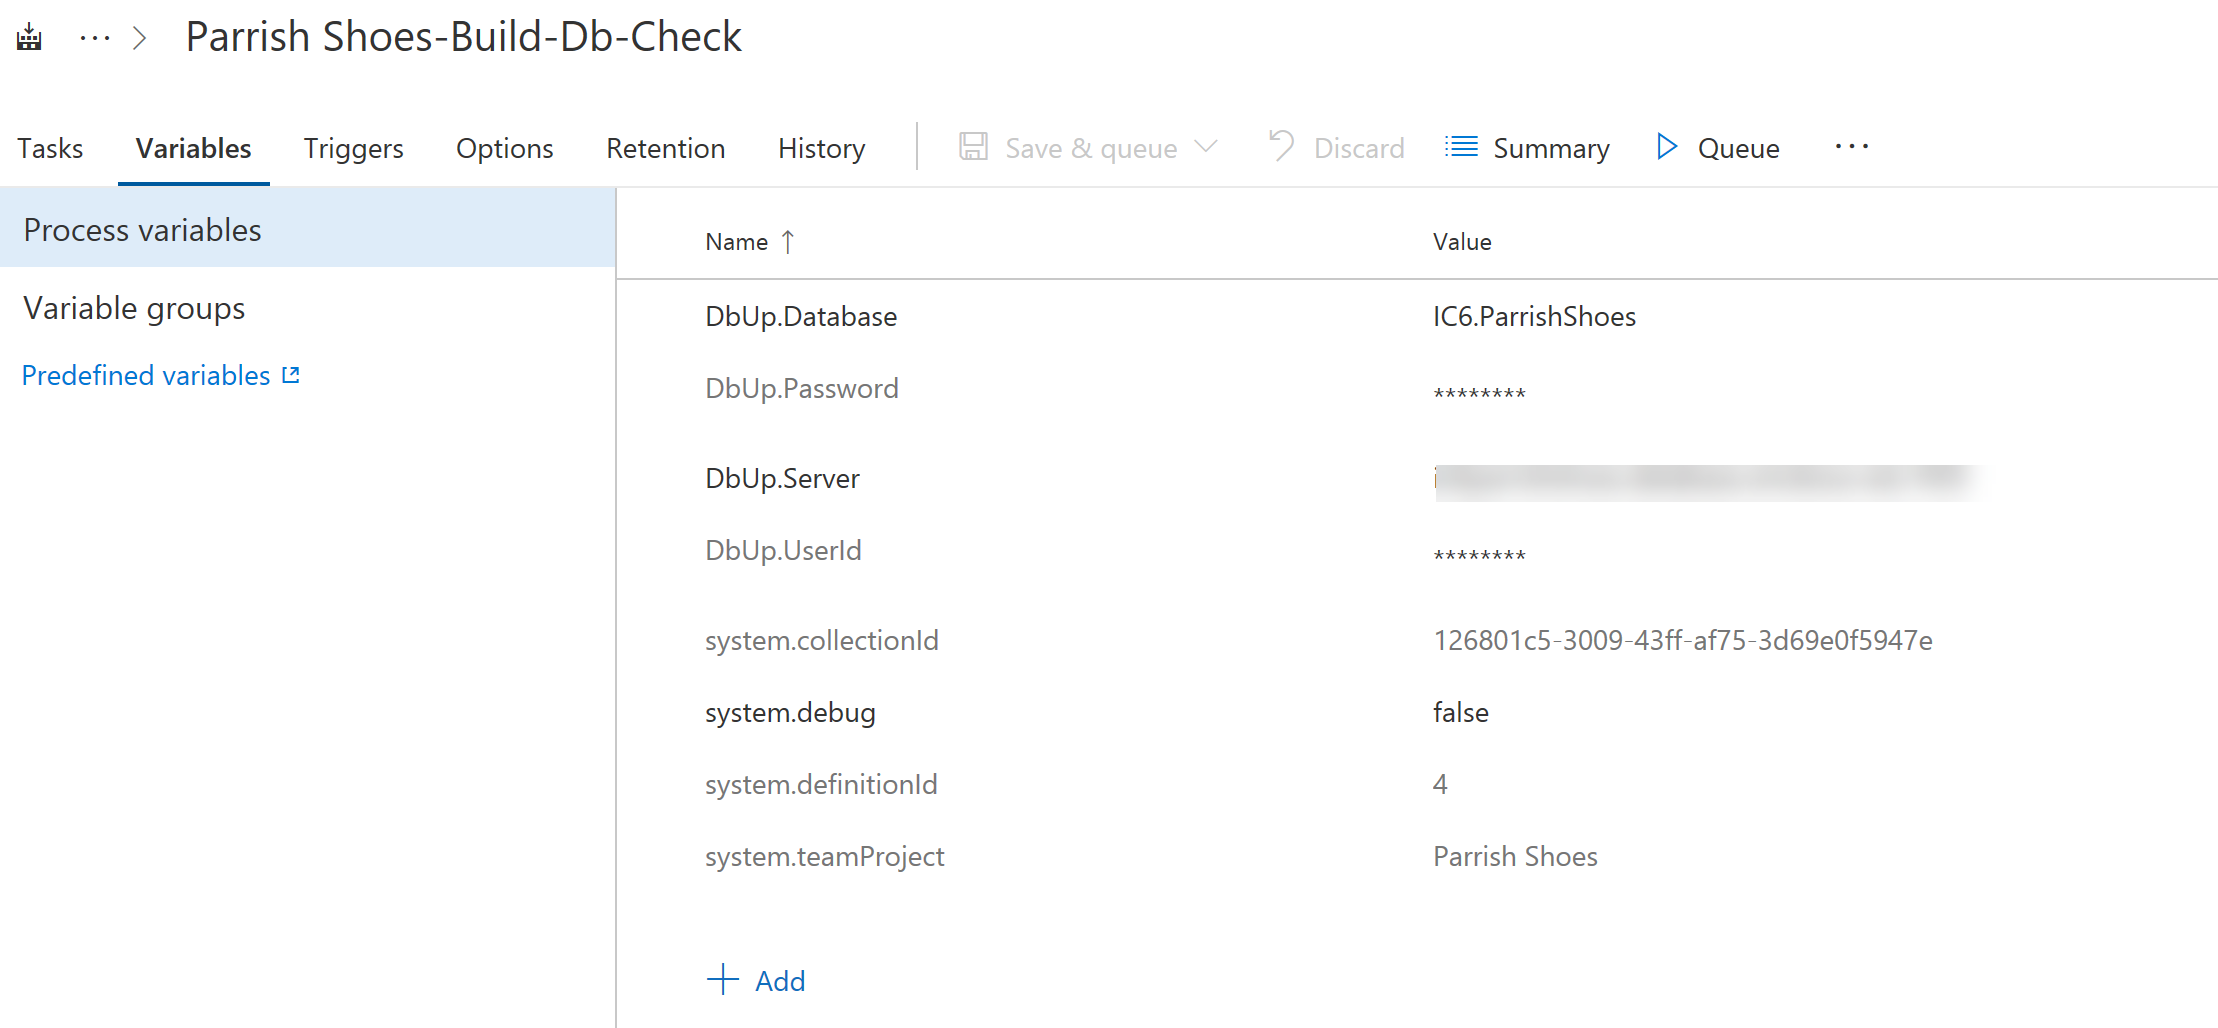
Task: Switch to the Tasks tab
Action: coord(50,149)
